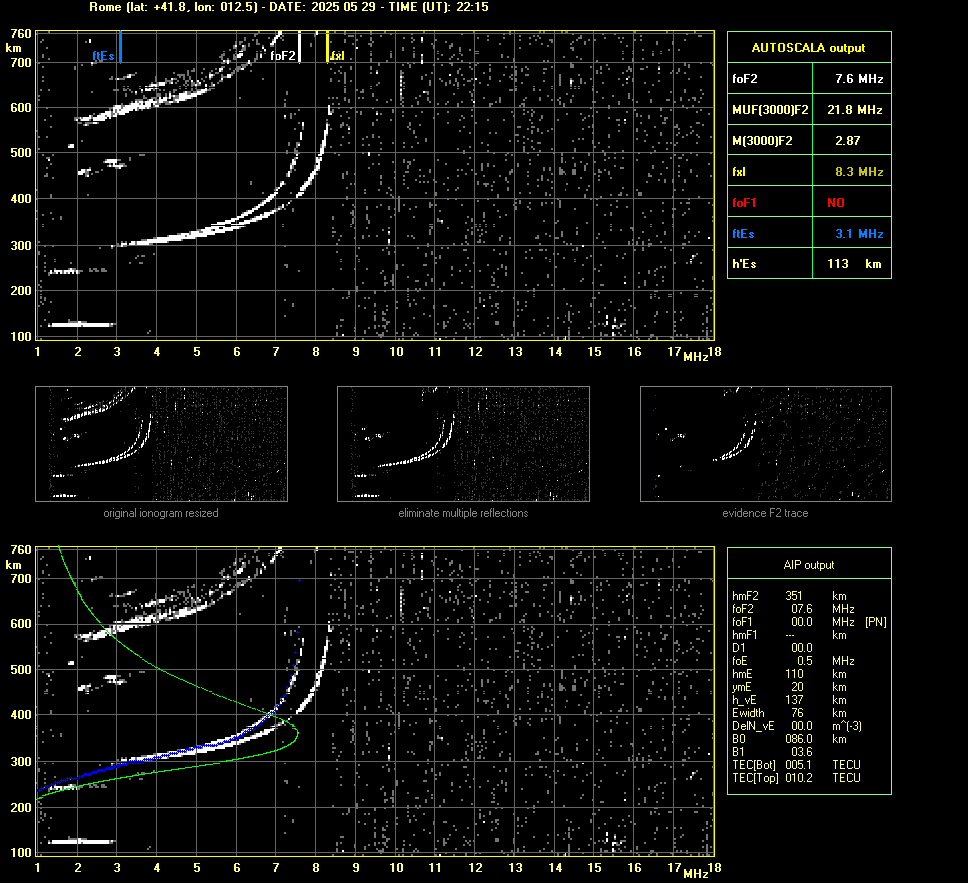Image resolution: width=968 pixels, height=883 pixels.
Task: Click the AUTOSCALA output header
Action: [x=809, y=48]
